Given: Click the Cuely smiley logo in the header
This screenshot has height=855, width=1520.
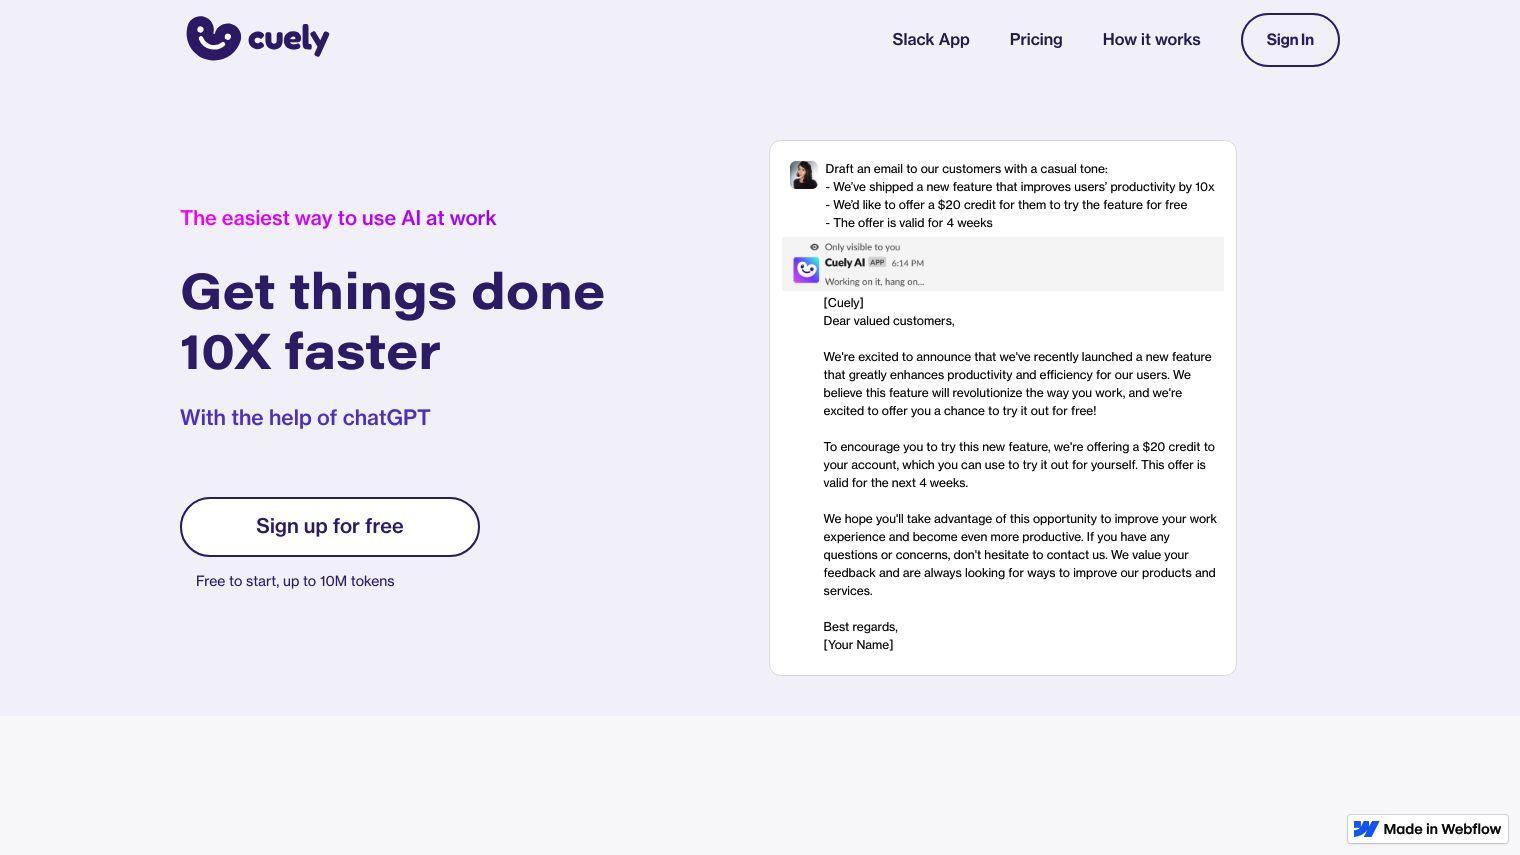Looking at the screenshot, I should (x=214, y=38).
